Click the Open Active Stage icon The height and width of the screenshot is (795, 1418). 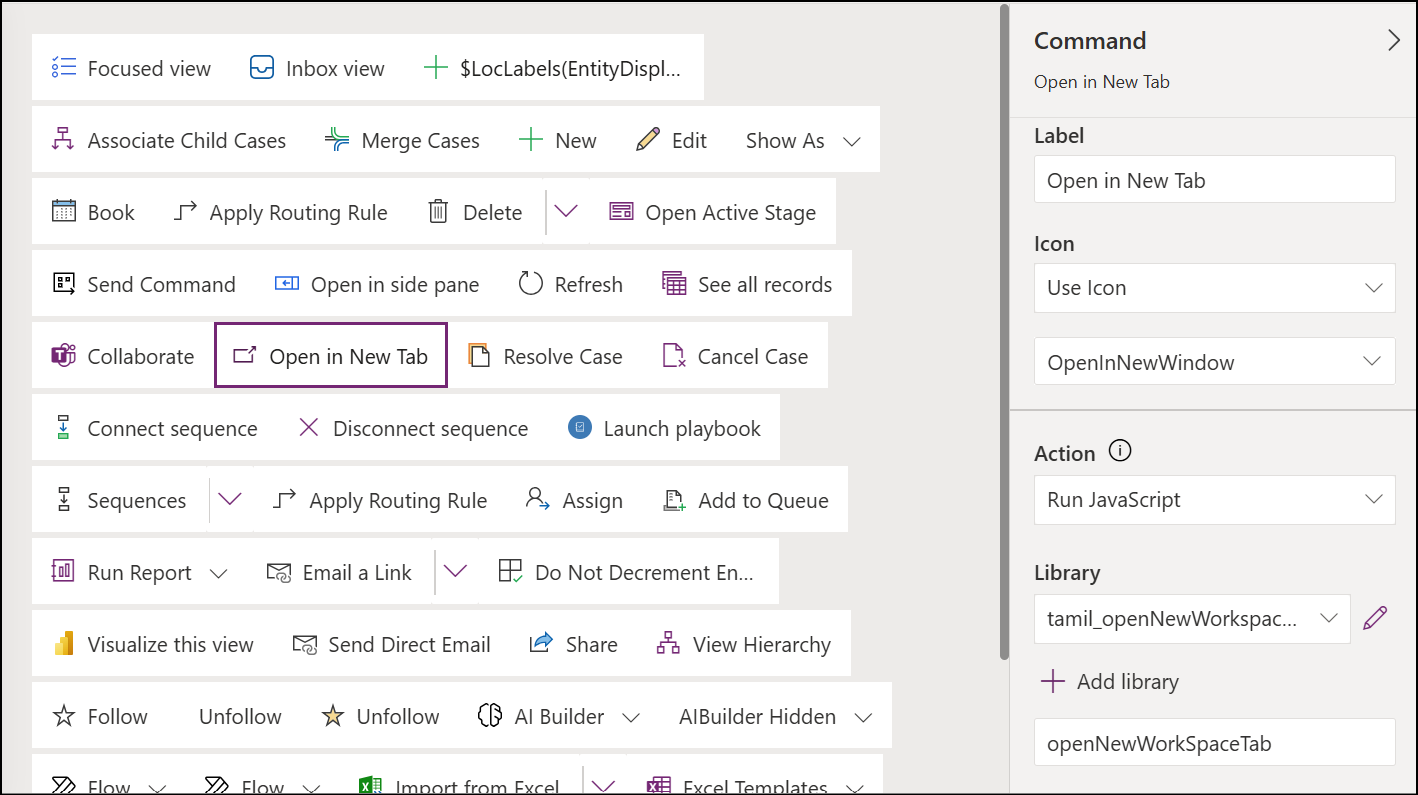(621, 212)
